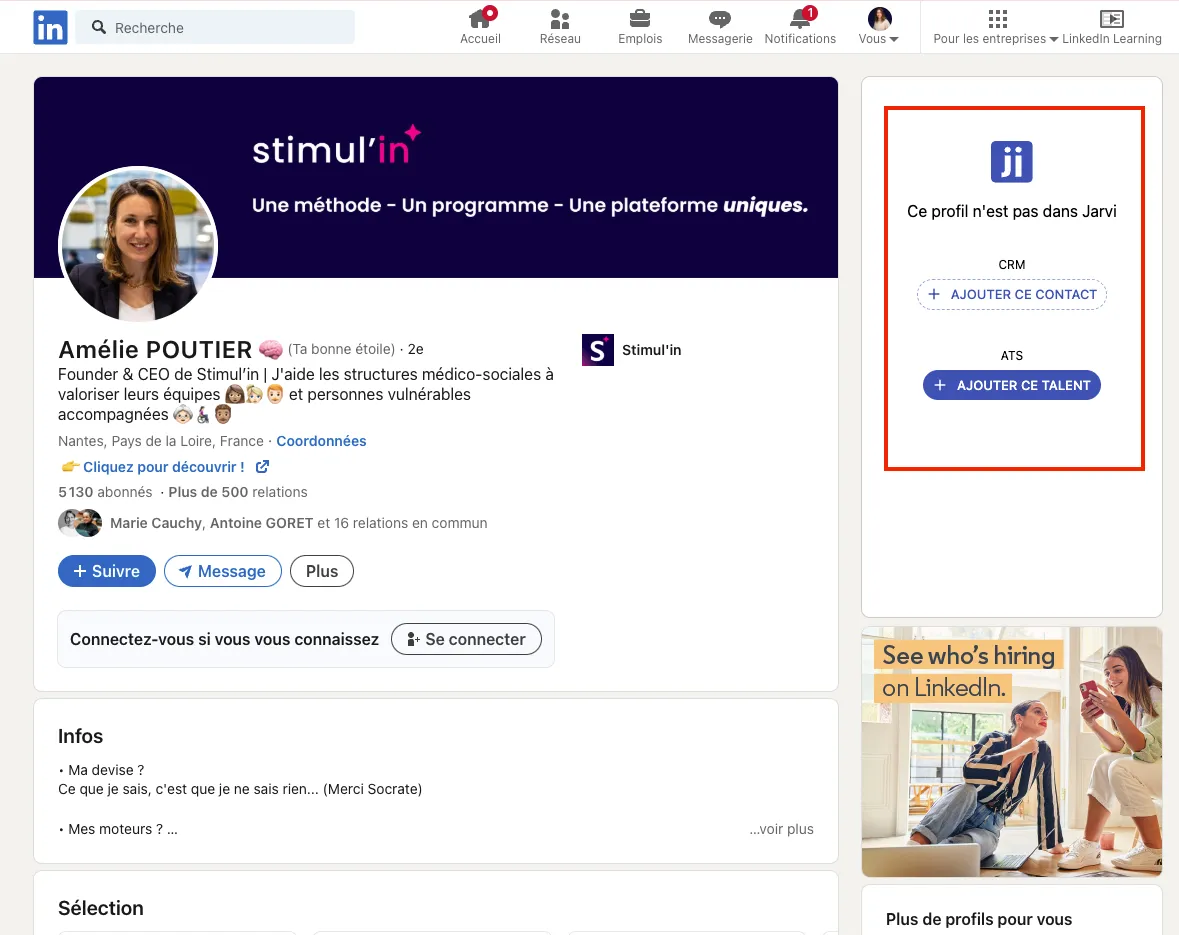The height and width of the screenshot is (935, 1179).
Task: Expand '...voir plus' in the Infos section
Action: (781, 829)
